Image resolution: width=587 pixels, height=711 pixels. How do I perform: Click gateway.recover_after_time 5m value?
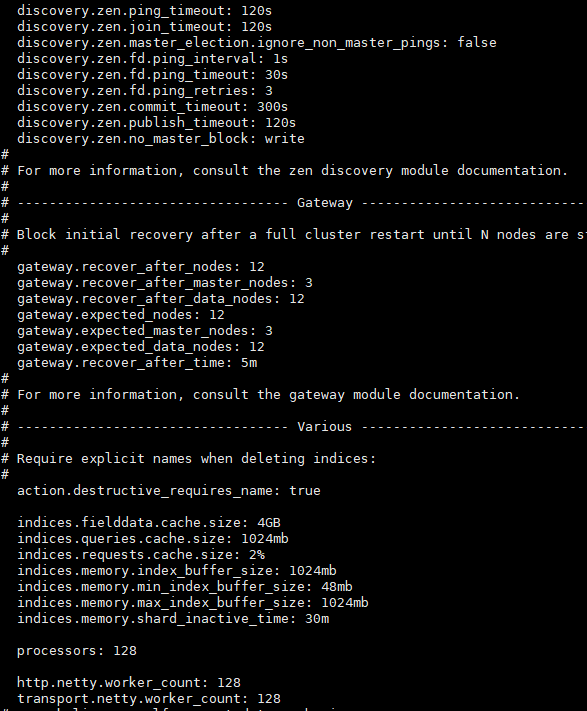[249, 363]
